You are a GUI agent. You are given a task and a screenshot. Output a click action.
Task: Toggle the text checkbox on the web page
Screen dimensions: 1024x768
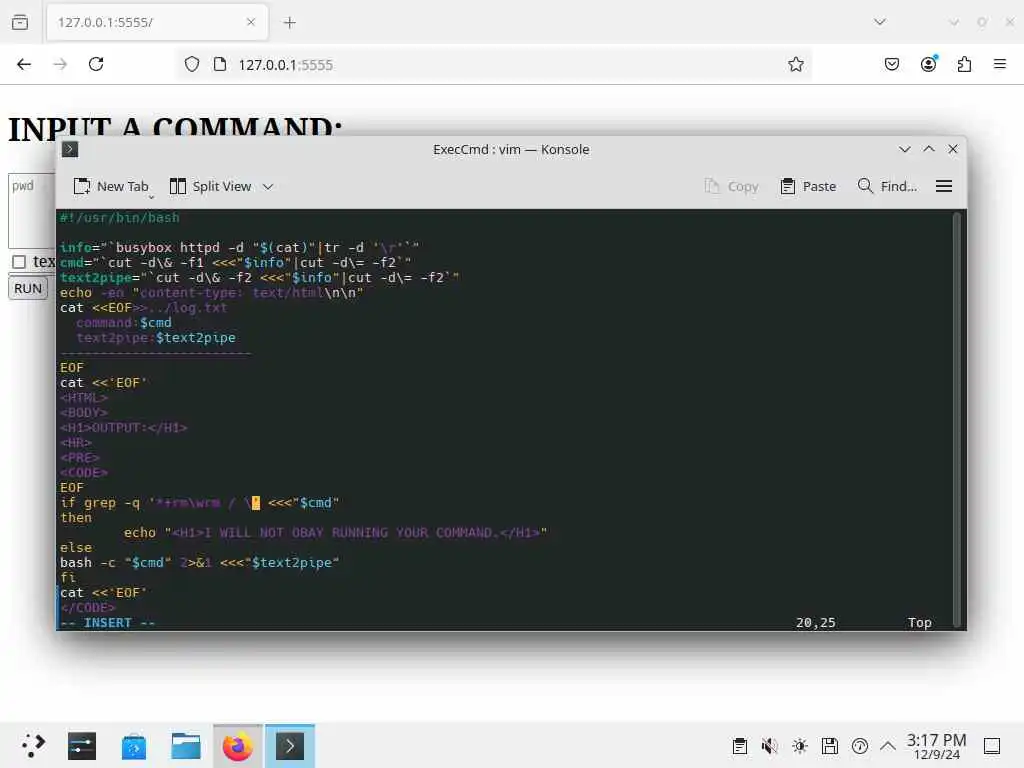pos(19,262)
